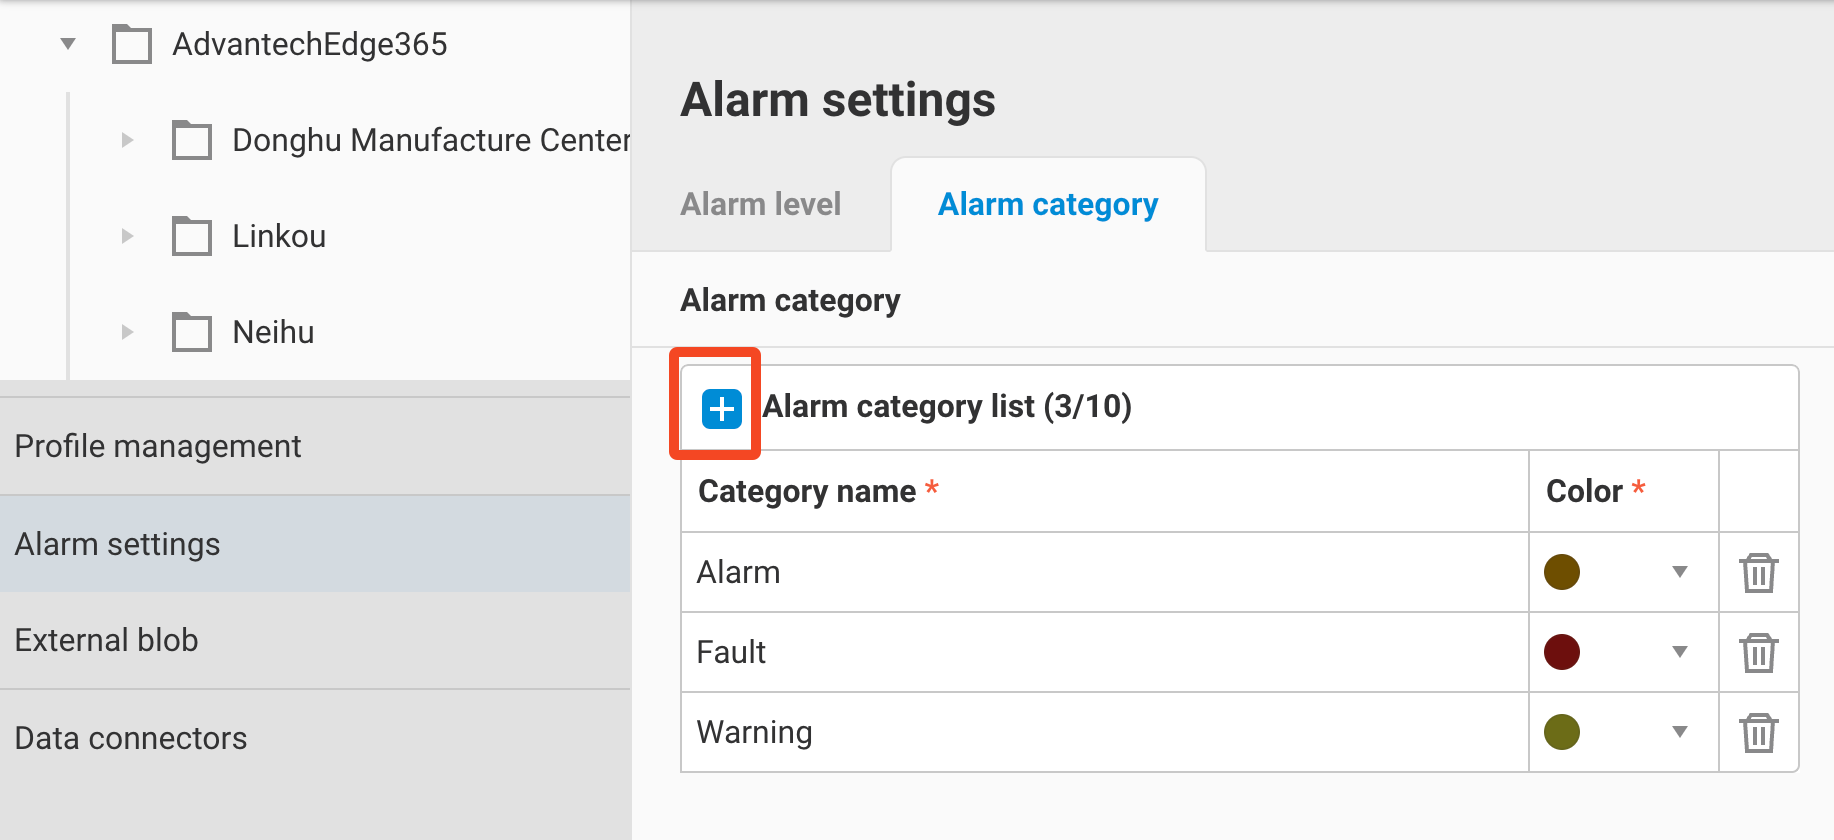Open Profile management in the sidebar
Image resolution: width=1834 pixels, height=840 pixels.
(158, 446)
